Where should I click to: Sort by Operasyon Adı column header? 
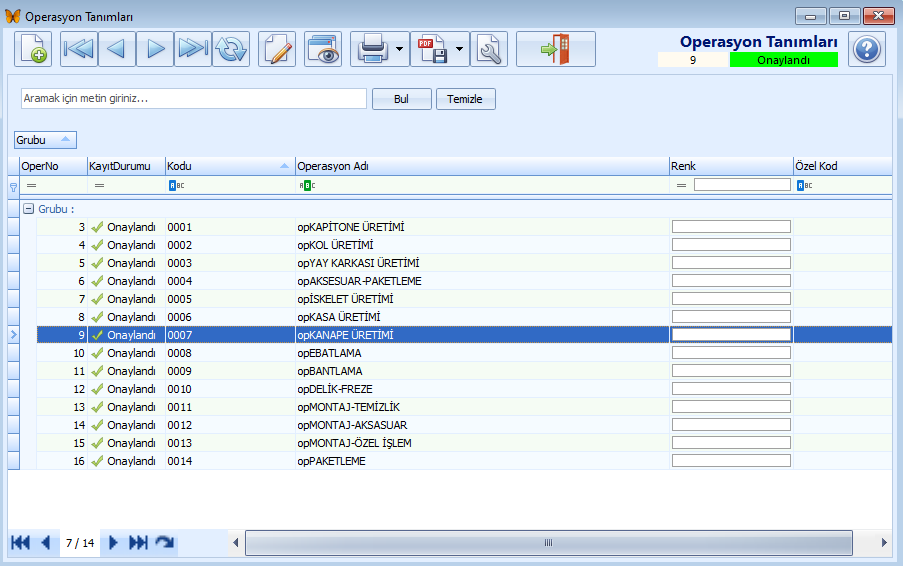(x=482, y=166)
